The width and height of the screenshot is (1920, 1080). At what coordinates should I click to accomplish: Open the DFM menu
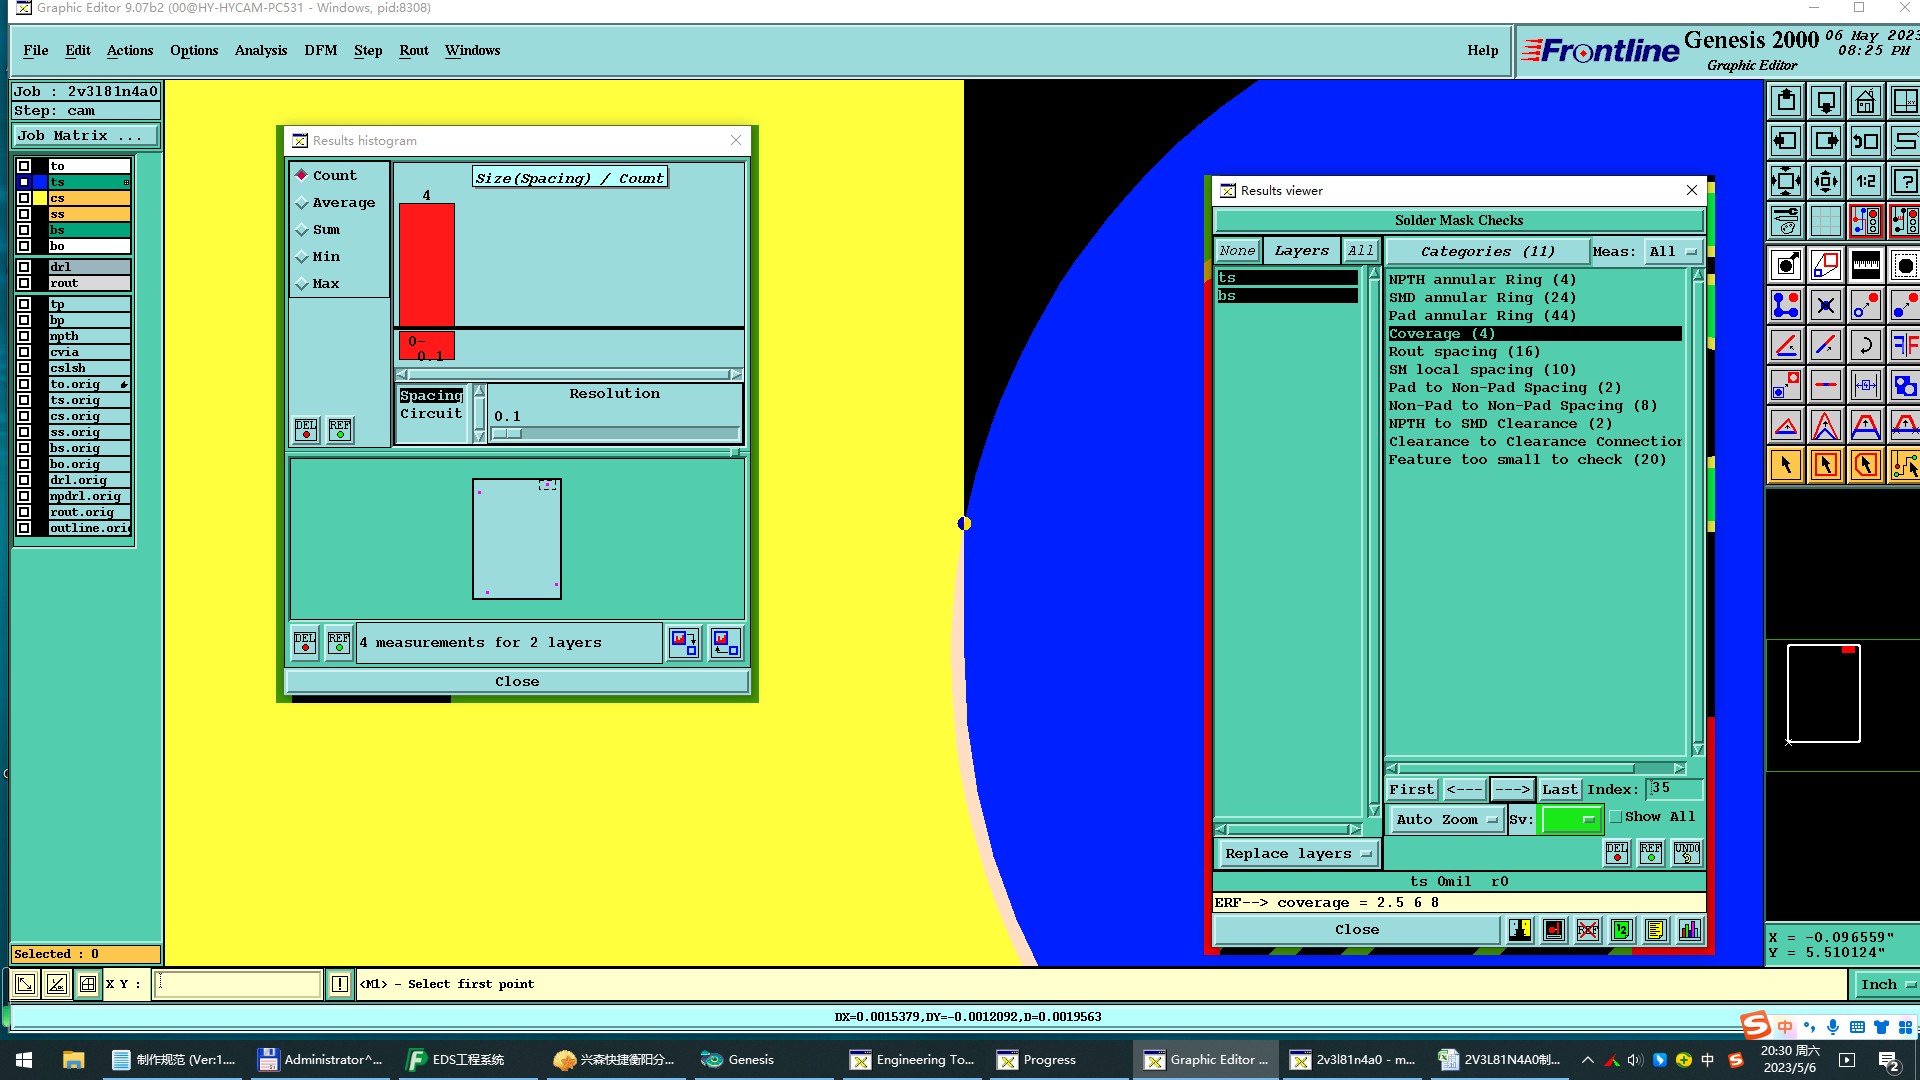320,50
